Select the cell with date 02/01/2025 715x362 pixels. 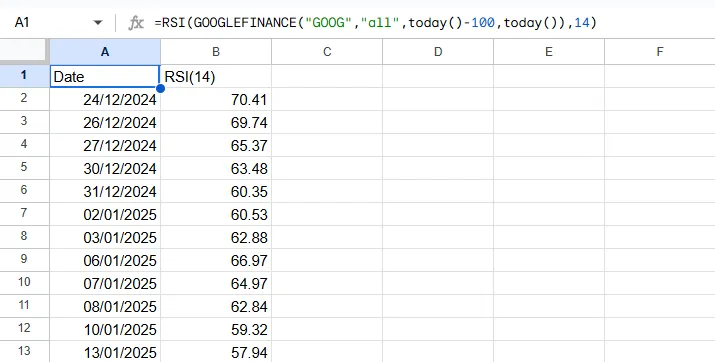pyautogui.click(x=105, y=214)
